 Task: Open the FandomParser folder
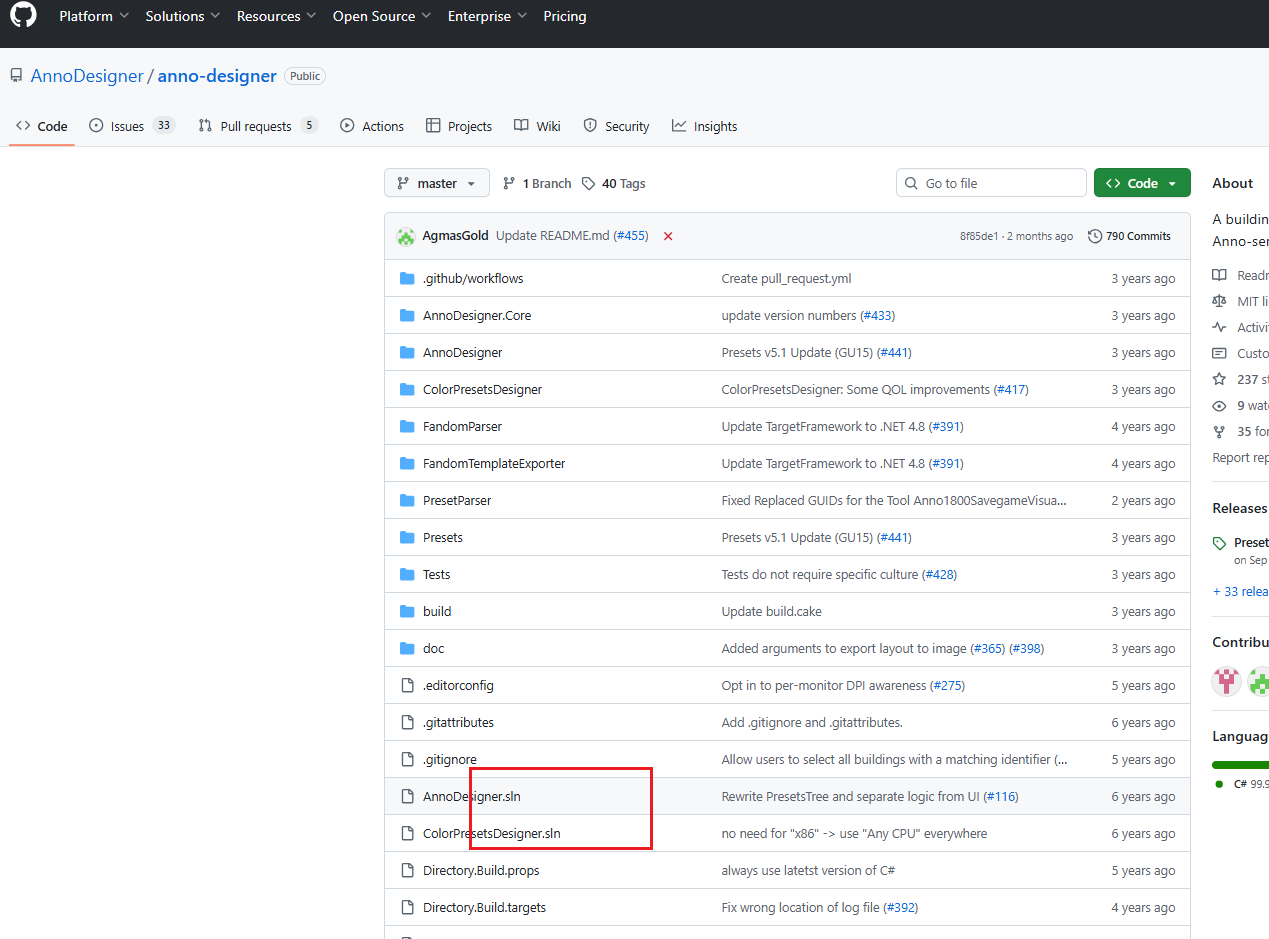point(462,426)
